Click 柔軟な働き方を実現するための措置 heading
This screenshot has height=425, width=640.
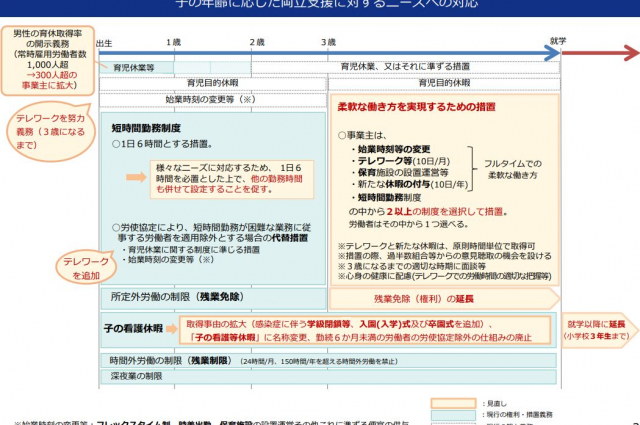416,107
